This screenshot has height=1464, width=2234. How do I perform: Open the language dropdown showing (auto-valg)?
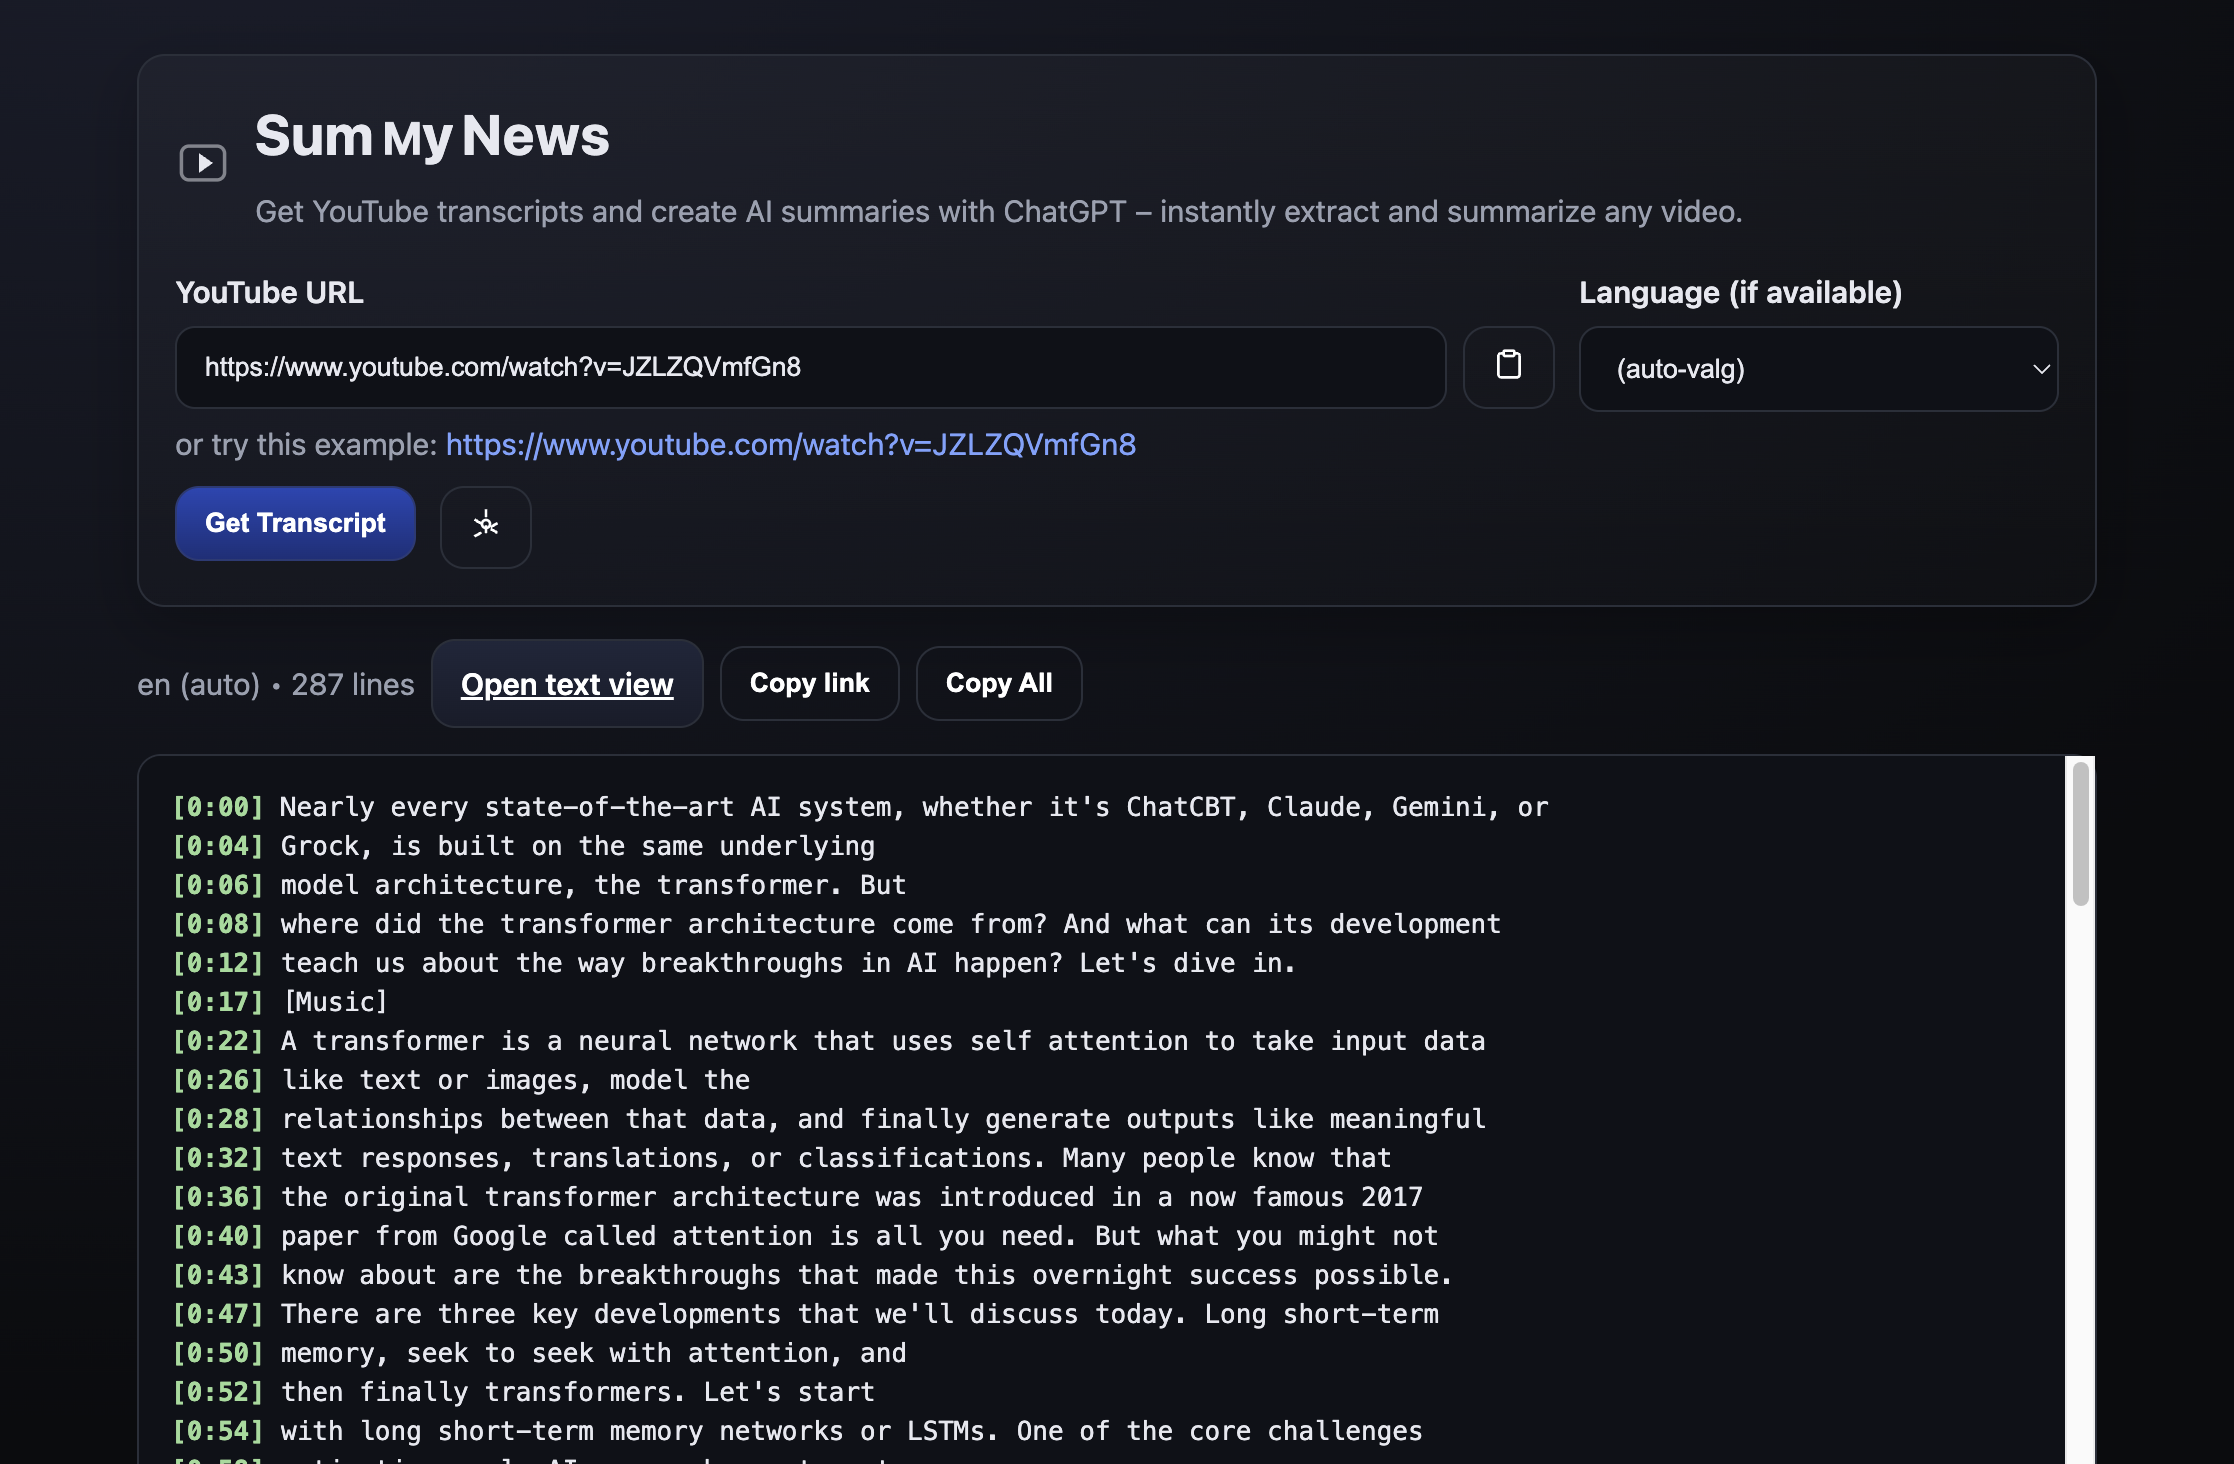click(1818, 369)
